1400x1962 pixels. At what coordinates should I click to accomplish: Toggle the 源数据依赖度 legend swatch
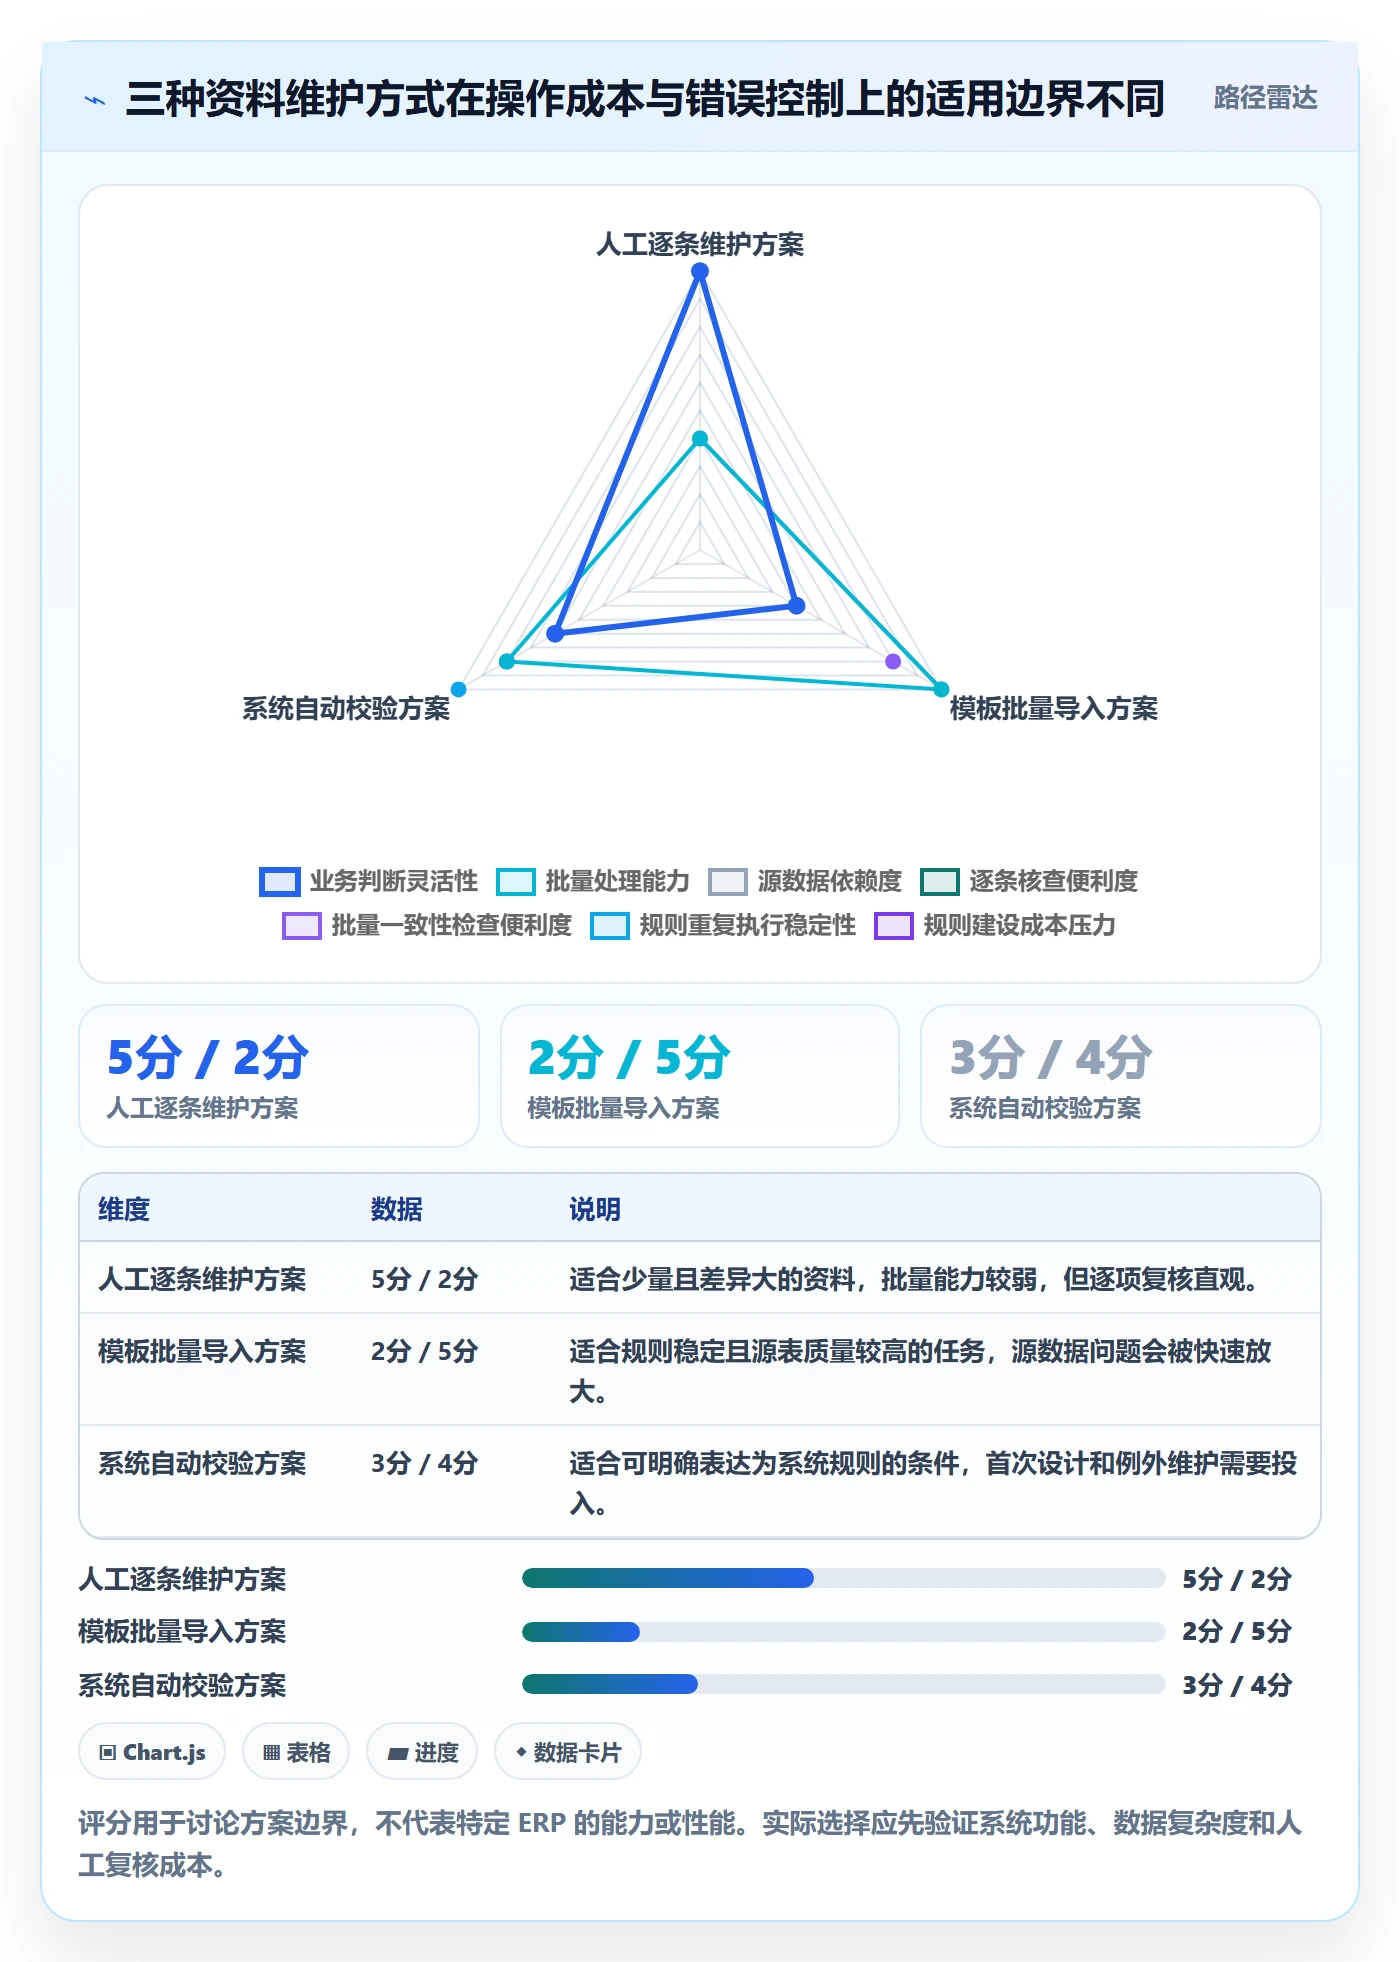[728, 882]
